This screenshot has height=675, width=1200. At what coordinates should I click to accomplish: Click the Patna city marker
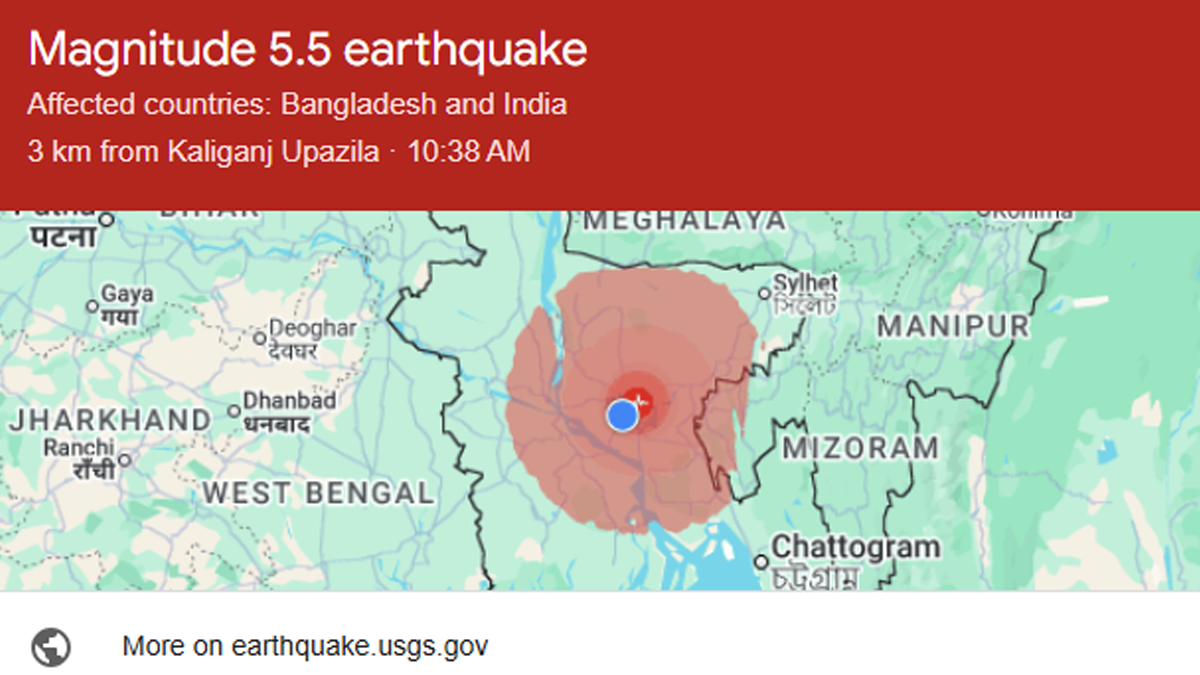tap(106, 220)
